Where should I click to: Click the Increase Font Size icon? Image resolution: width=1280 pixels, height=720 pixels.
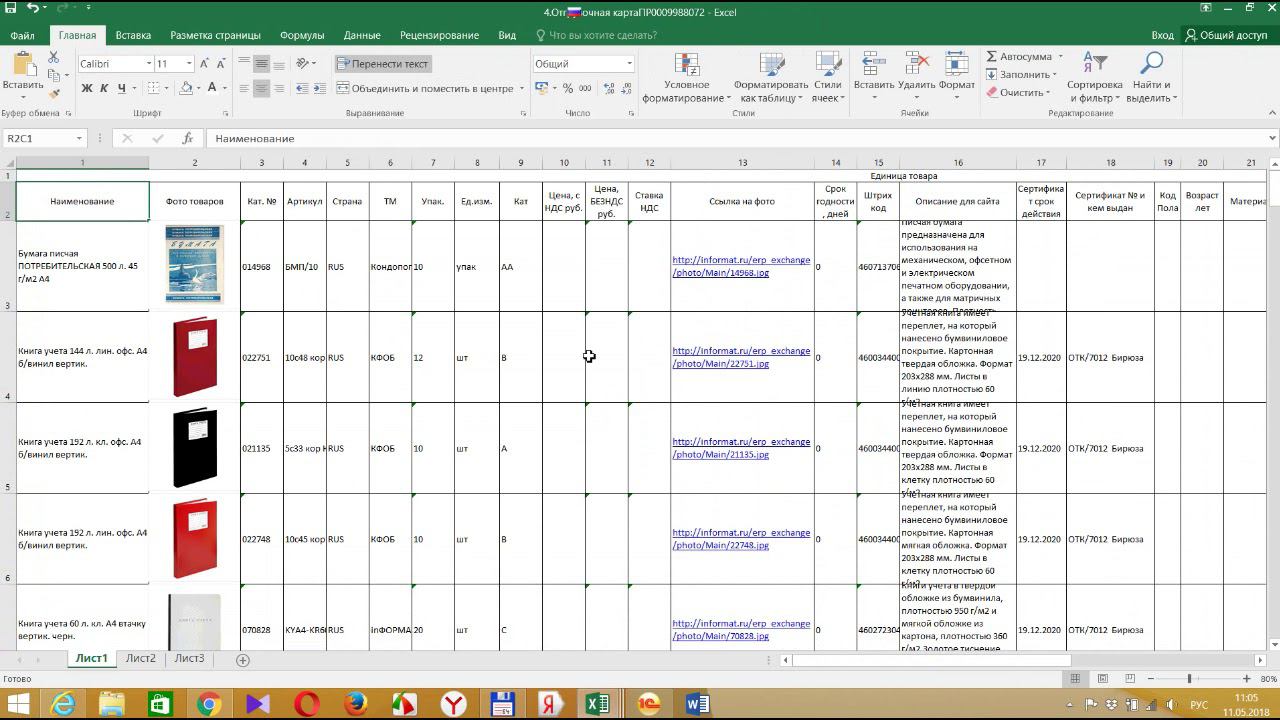tap(205, 64)
